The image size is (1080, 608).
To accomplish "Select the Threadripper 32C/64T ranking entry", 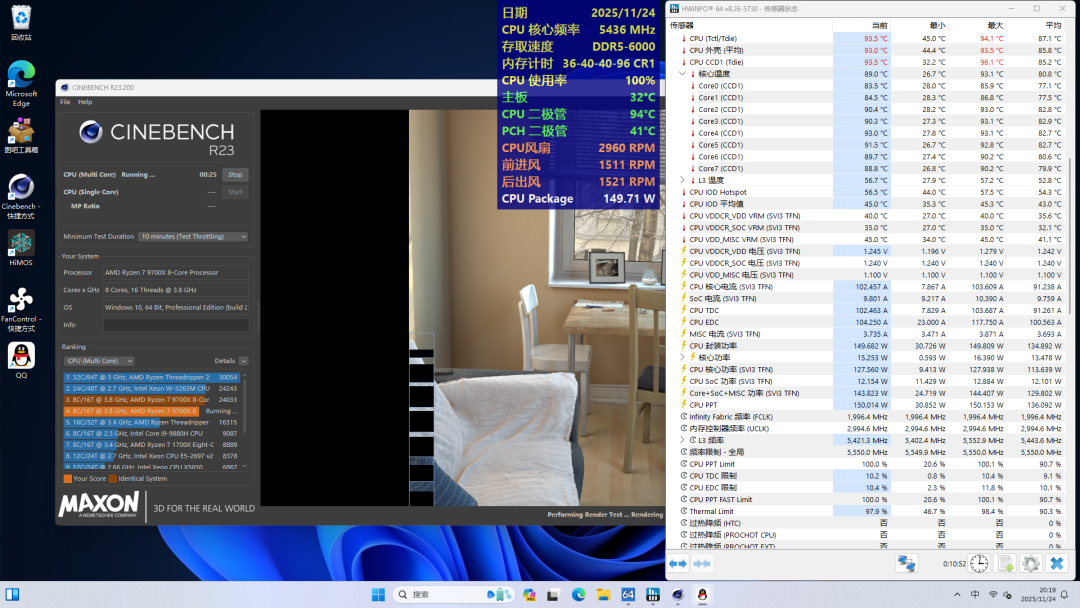I will click(152, 377).
